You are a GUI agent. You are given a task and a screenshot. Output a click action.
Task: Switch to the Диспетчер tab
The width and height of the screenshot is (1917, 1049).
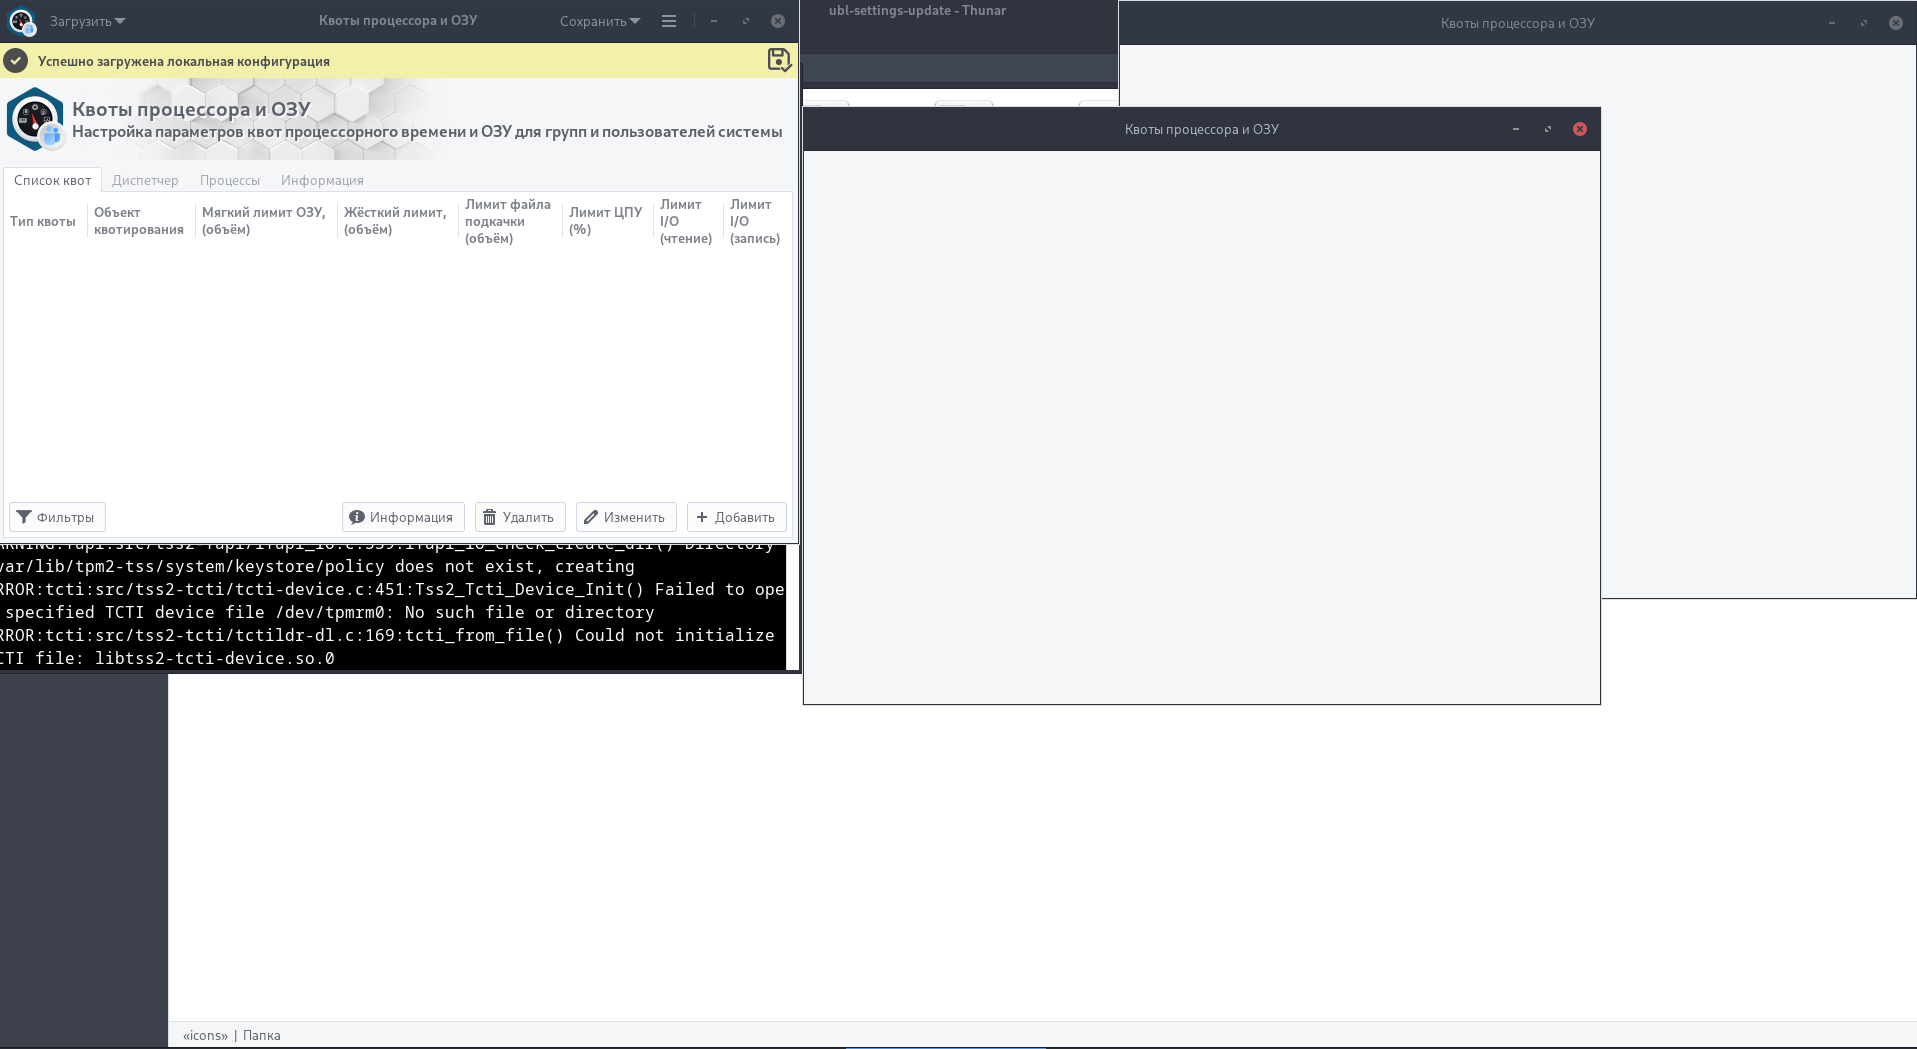click(145, 180)
